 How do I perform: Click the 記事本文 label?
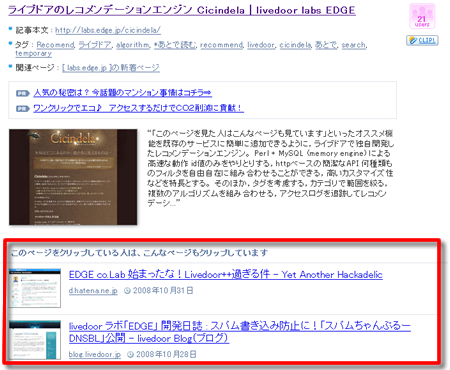(x=33, y=30)
